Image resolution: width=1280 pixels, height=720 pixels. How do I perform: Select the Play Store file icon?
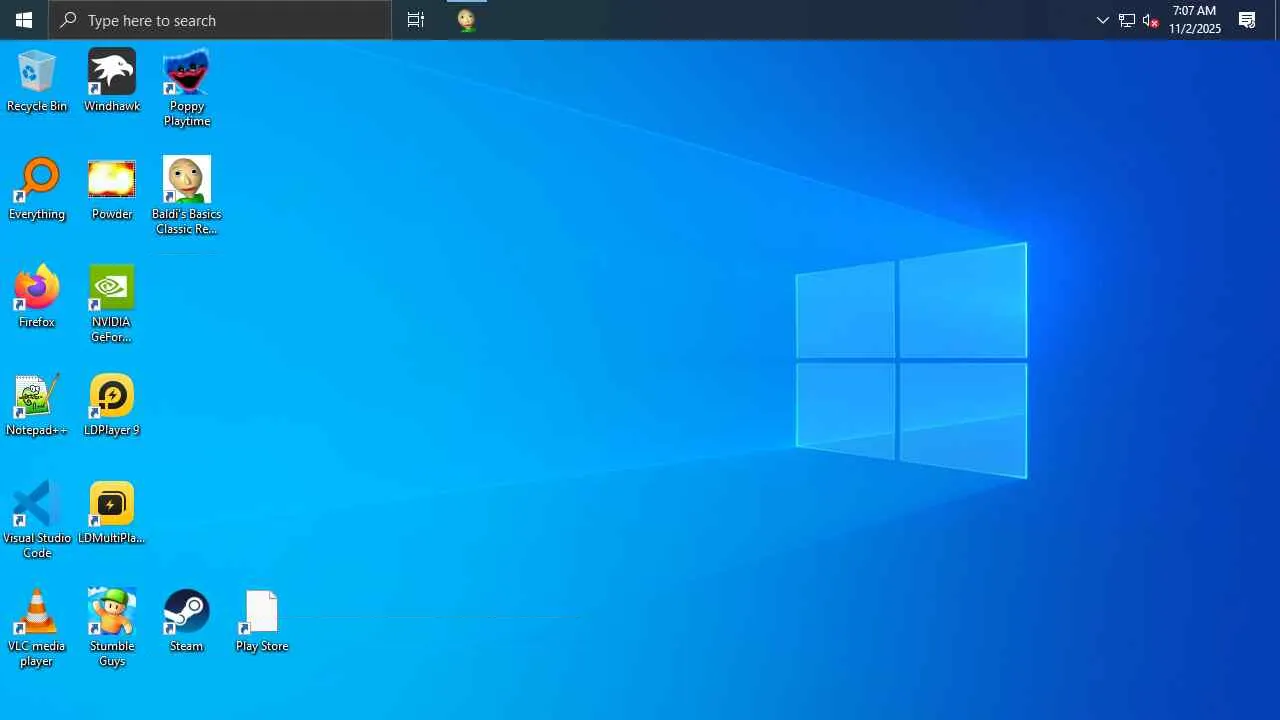[x=262, y=621]
